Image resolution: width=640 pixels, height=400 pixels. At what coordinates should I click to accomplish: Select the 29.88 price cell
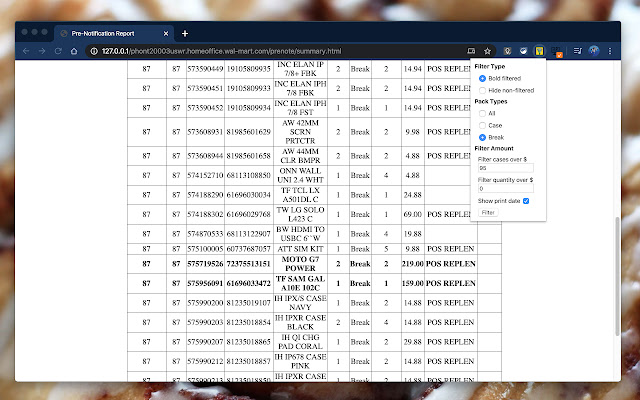pyautogui.click(x=413, y=342)
